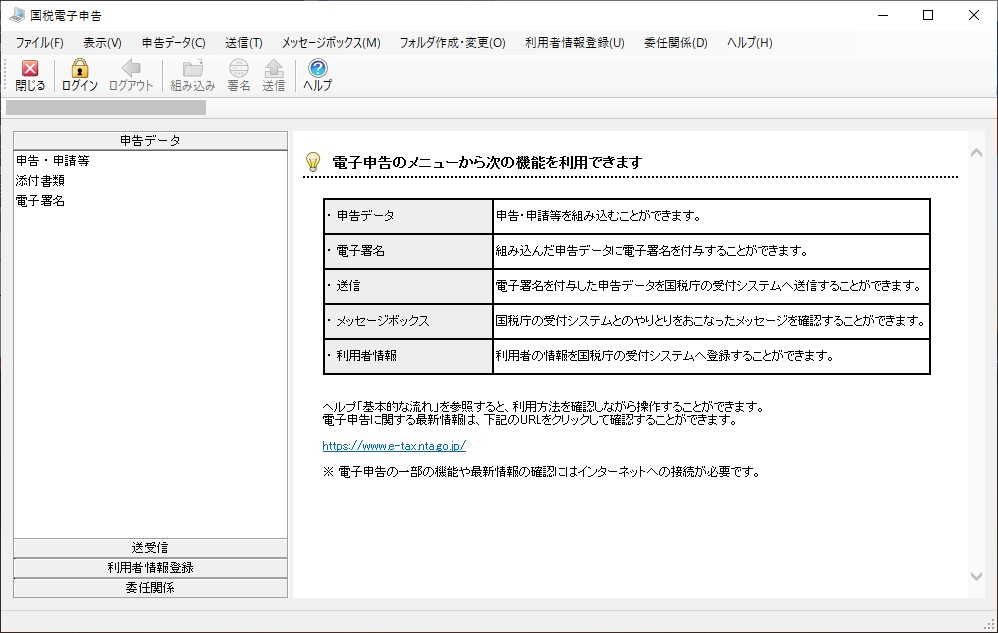This screenshot has width=998, height=633.
Task: Open the ファイル(F) menu
Action: (x=39, y=43)
